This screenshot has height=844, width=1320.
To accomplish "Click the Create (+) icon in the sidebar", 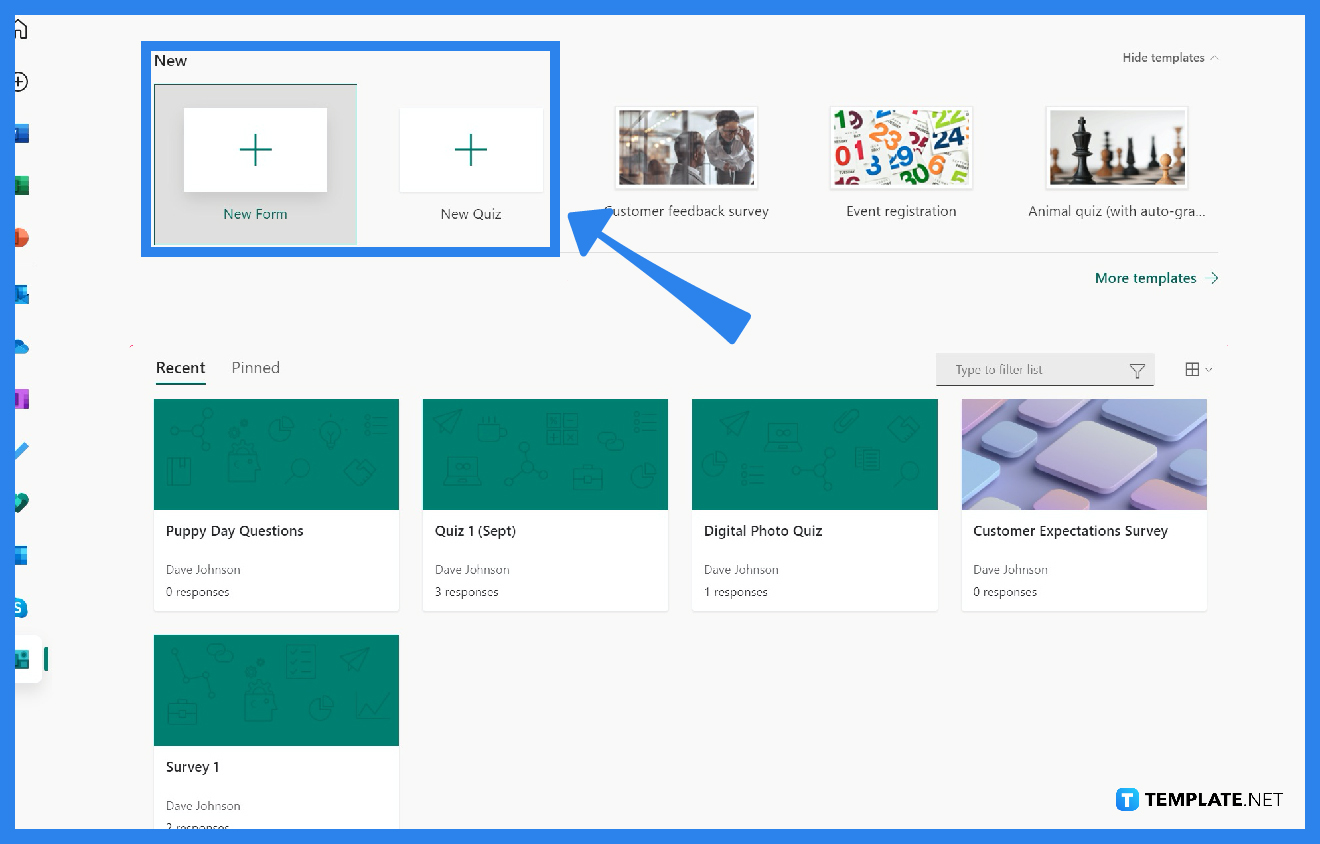I will (x=18, y=82).
